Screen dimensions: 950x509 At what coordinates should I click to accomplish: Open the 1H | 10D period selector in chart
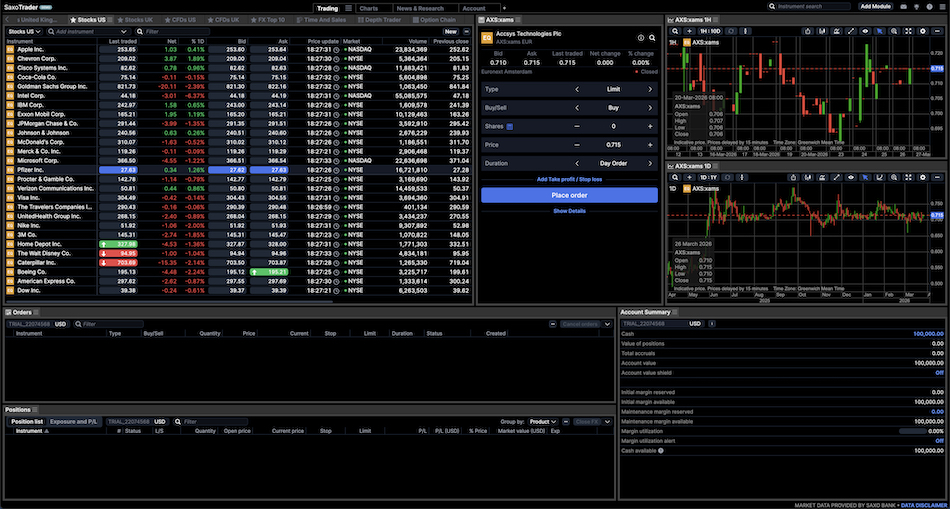(x=710, y=31)
